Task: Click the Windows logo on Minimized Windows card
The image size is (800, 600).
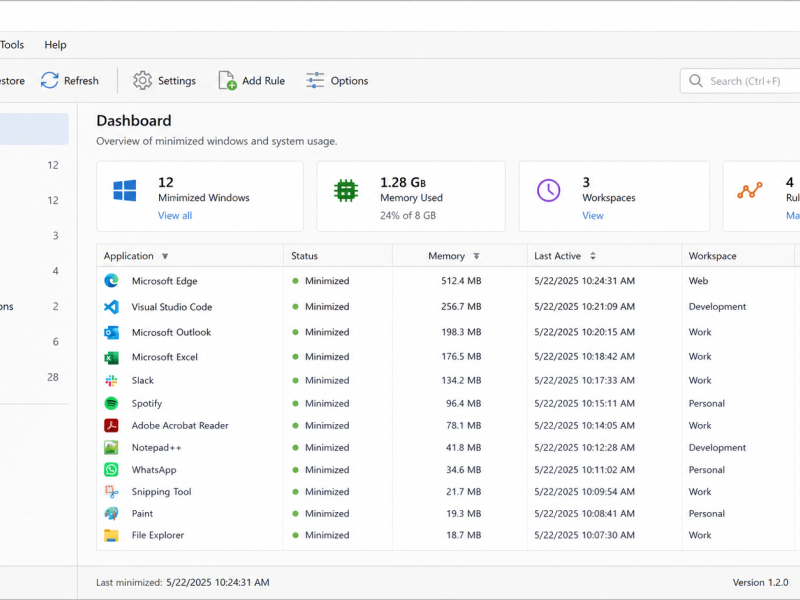Action: [124, 191]
